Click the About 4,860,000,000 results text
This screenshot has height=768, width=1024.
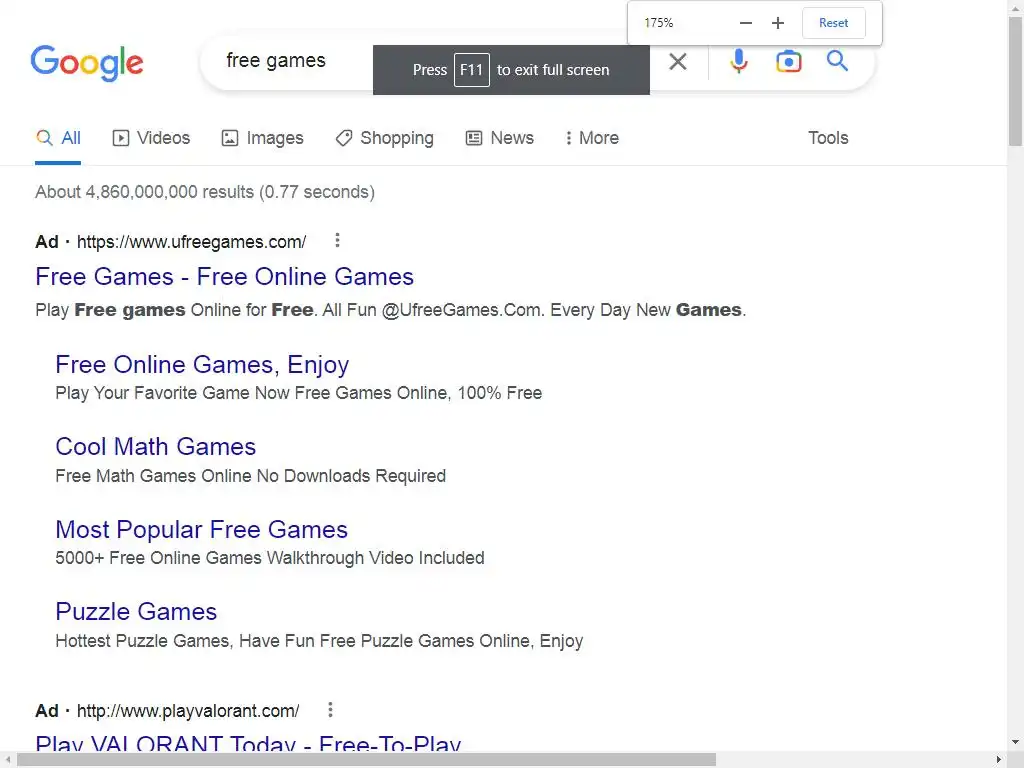(x=205, y=192)
